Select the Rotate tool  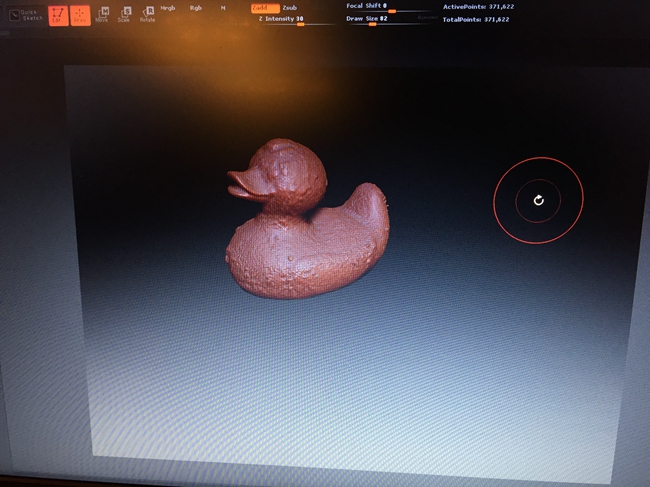click(x=147, y=15)
